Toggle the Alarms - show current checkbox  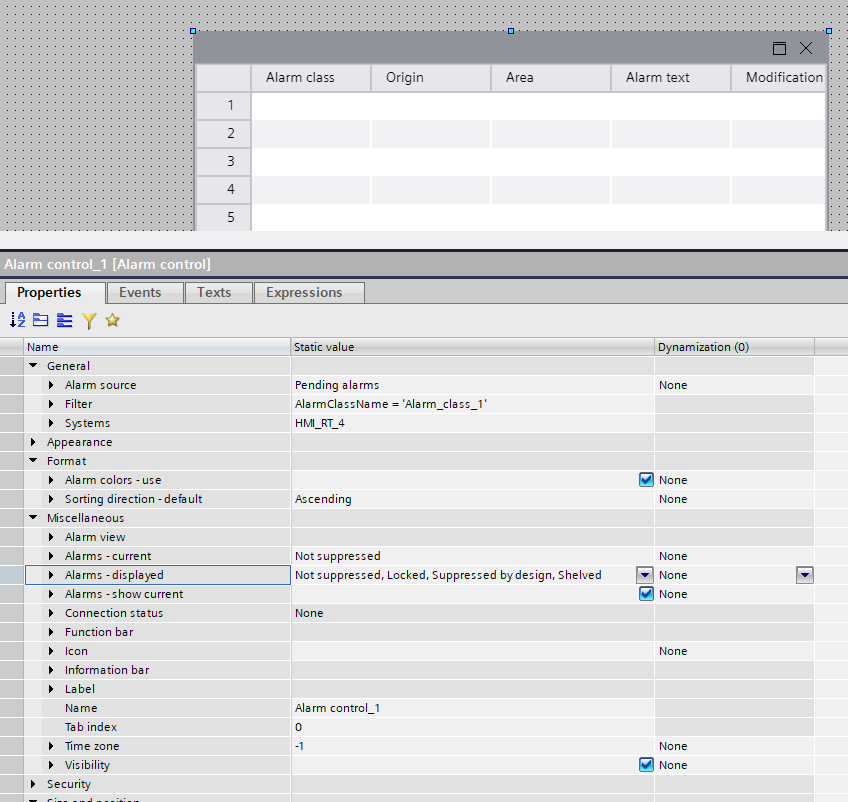(646, 594)
